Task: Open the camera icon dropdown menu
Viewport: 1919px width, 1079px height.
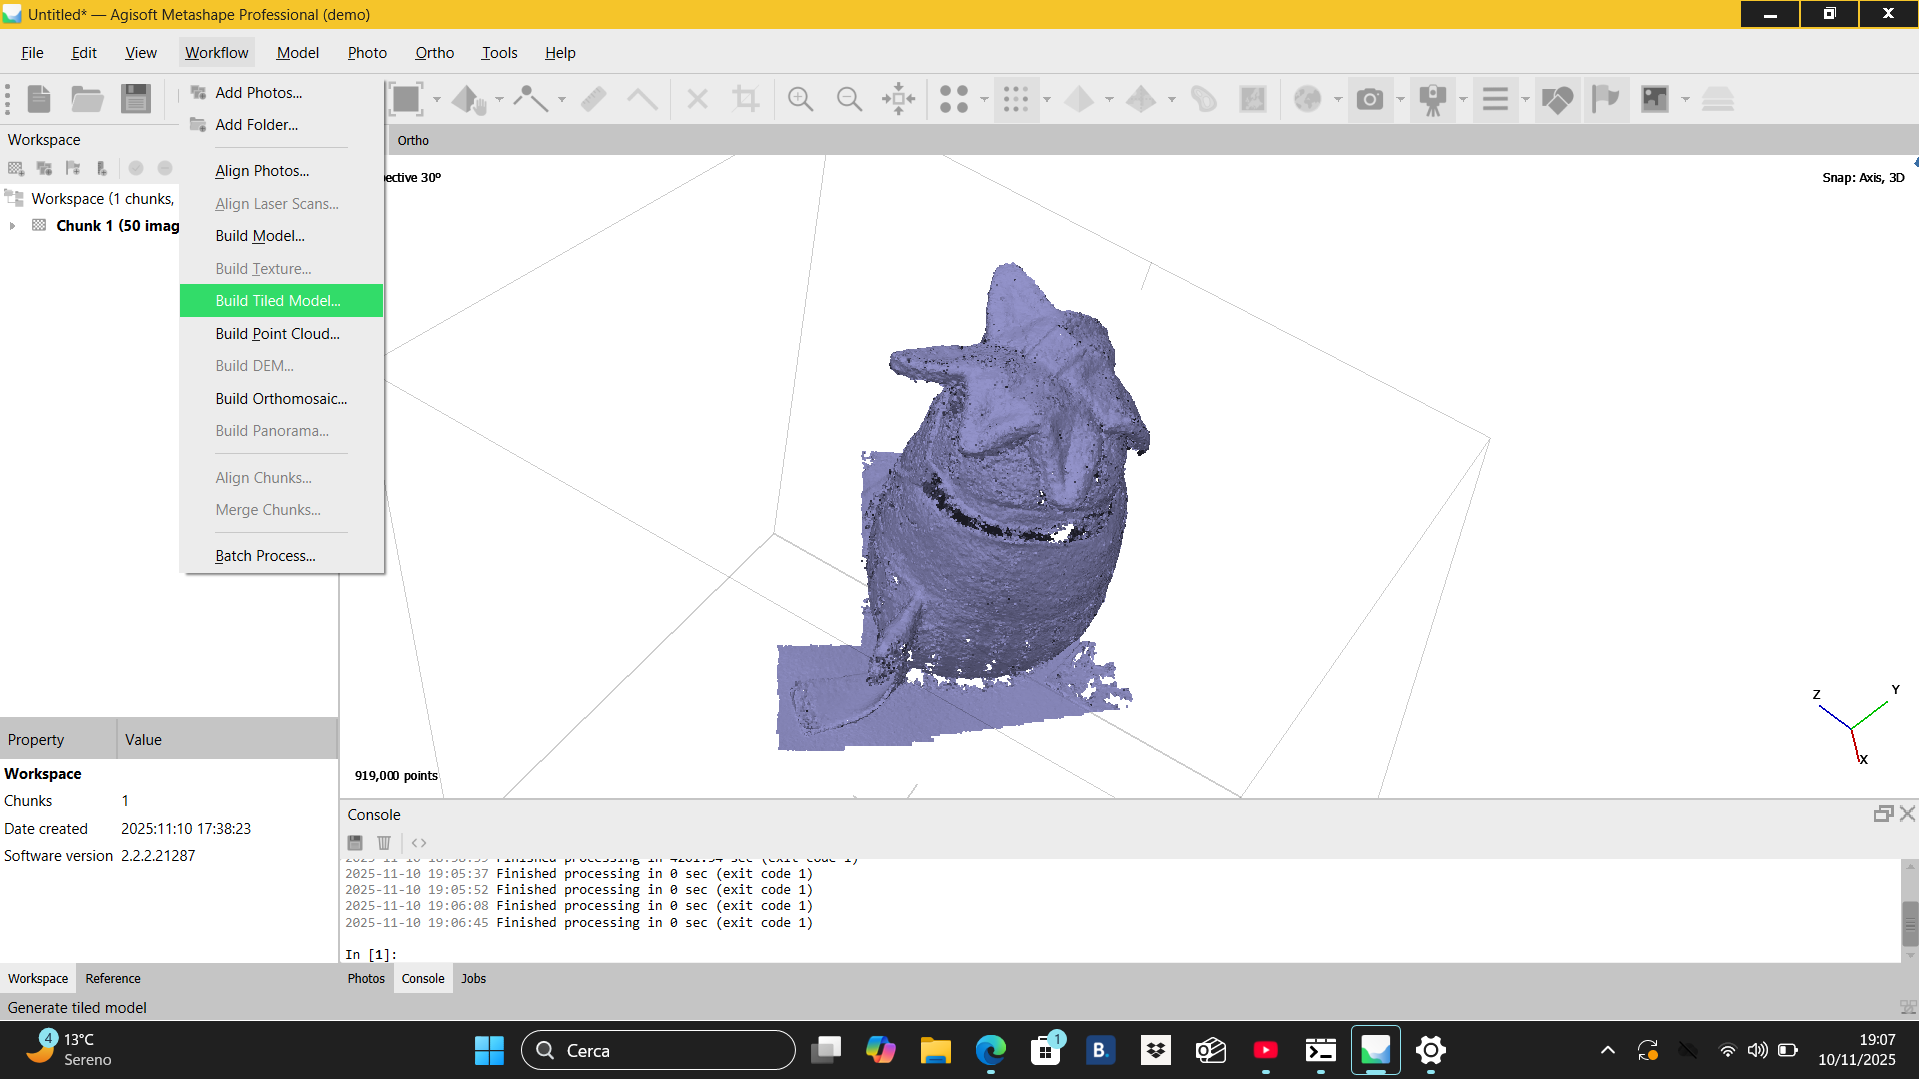Action: click(1400, 99)
